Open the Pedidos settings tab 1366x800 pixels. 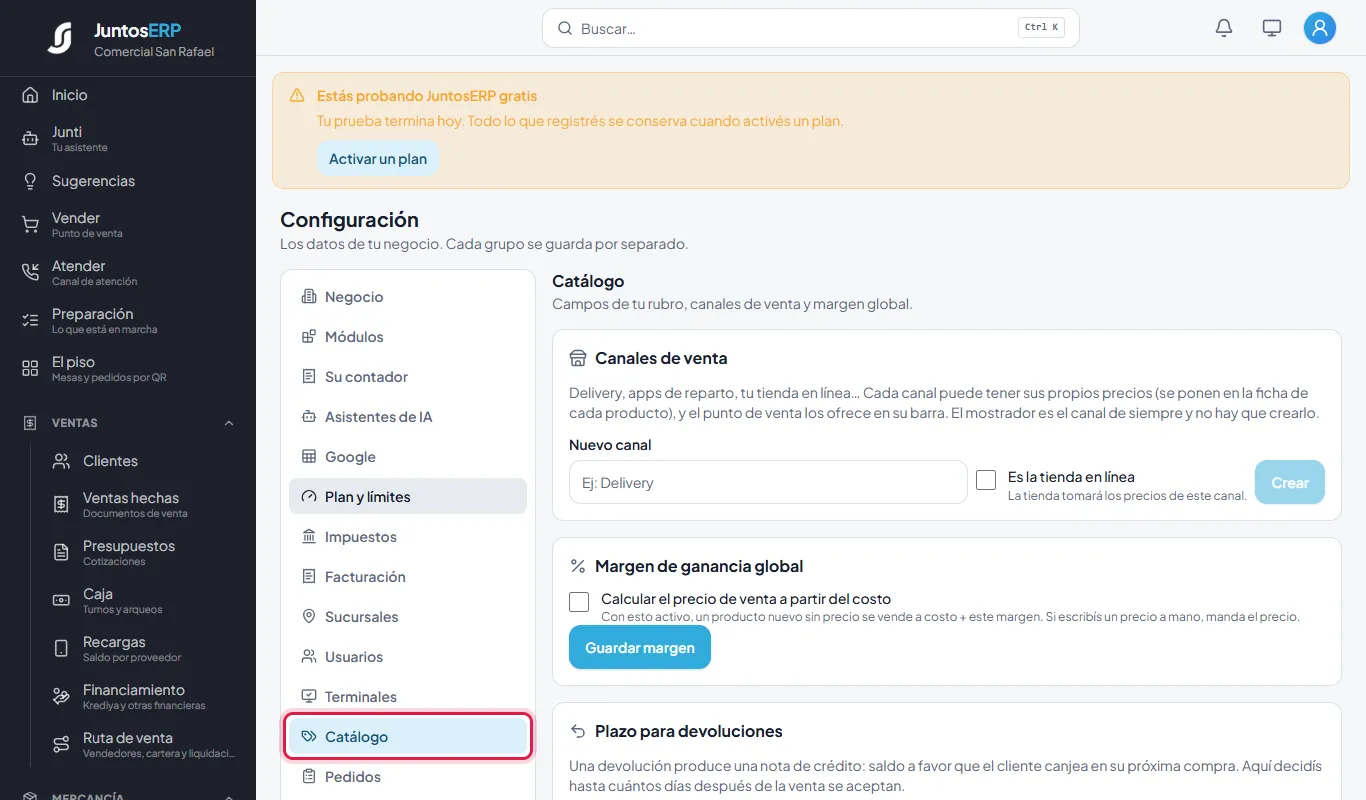[408, 777]
